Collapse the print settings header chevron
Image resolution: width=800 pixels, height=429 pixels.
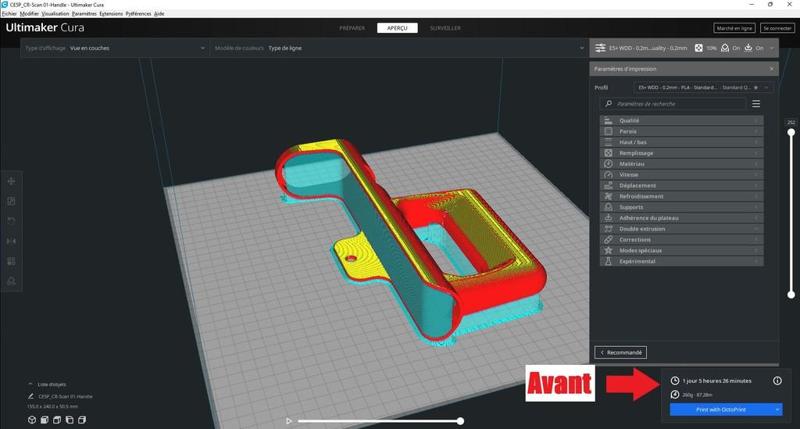click(x=771, y=48)
